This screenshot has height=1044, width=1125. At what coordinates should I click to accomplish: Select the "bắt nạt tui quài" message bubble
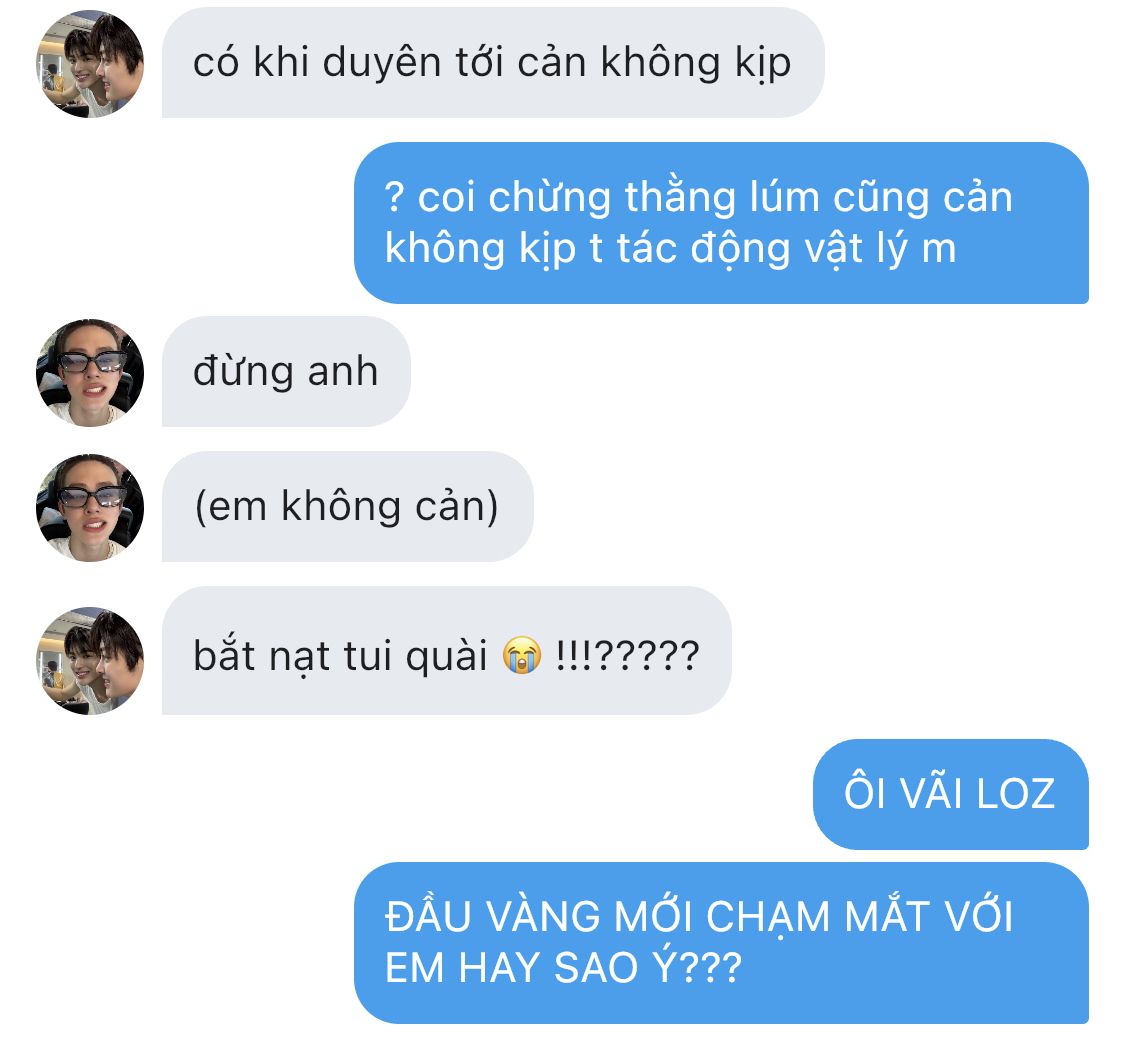(x=446, y=651)
